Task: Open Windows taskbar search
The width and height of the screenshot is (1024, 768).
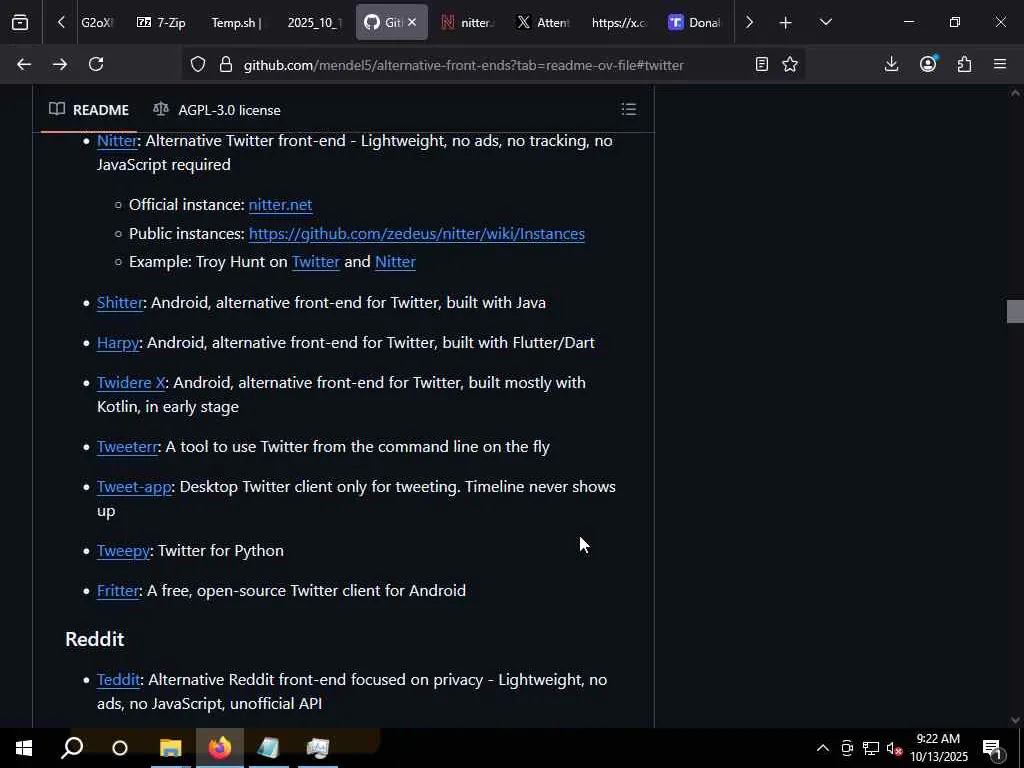Action: 72,748
